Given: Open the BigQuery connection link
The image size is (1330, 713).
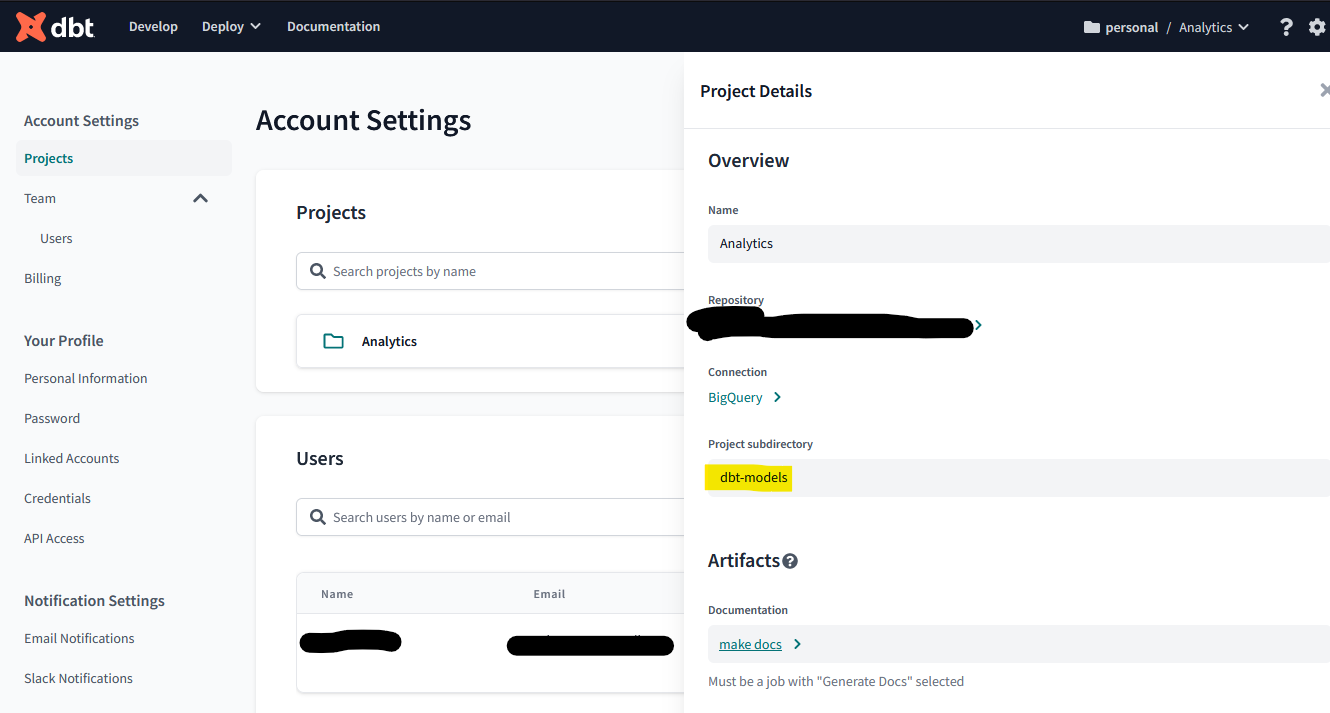Looking at the screenshot, I should (x=735, y=397).
